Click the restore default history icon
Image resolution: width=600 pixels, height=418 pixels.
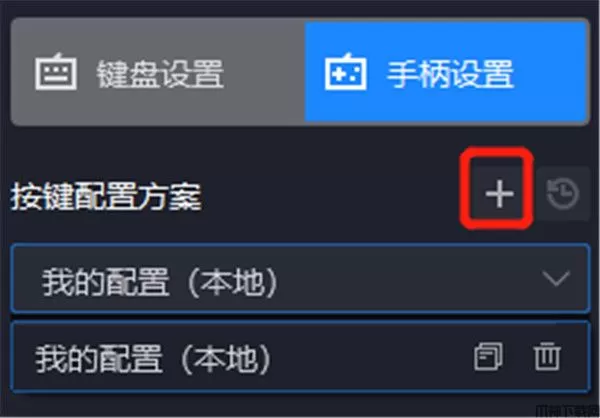pos(563,193)
